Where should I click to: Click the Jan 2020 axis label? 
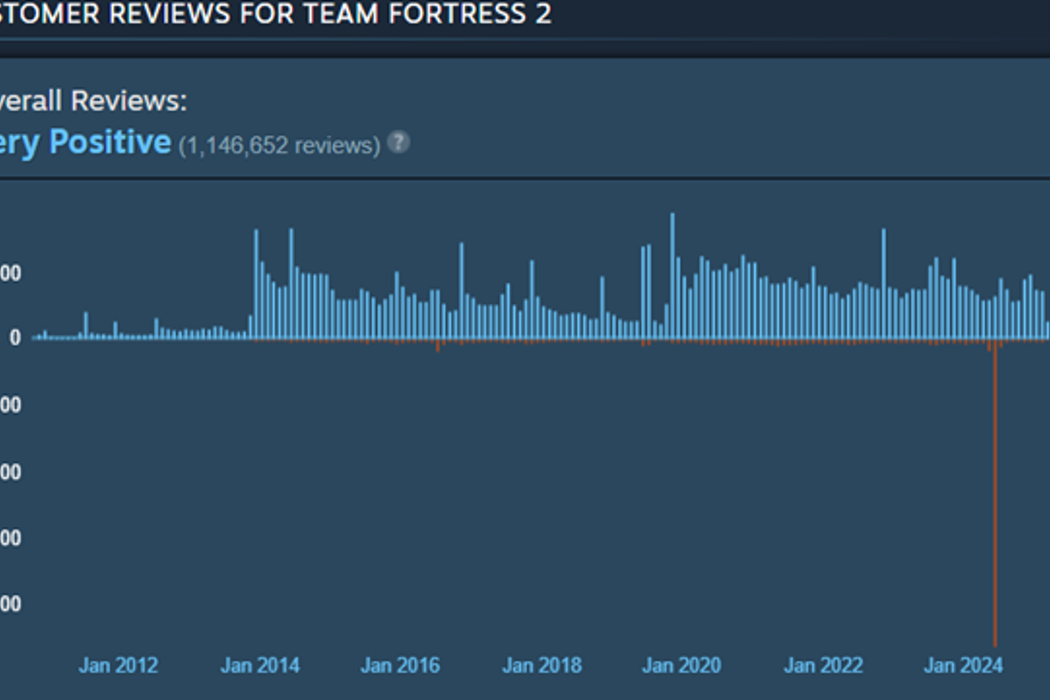click(682, 665)
